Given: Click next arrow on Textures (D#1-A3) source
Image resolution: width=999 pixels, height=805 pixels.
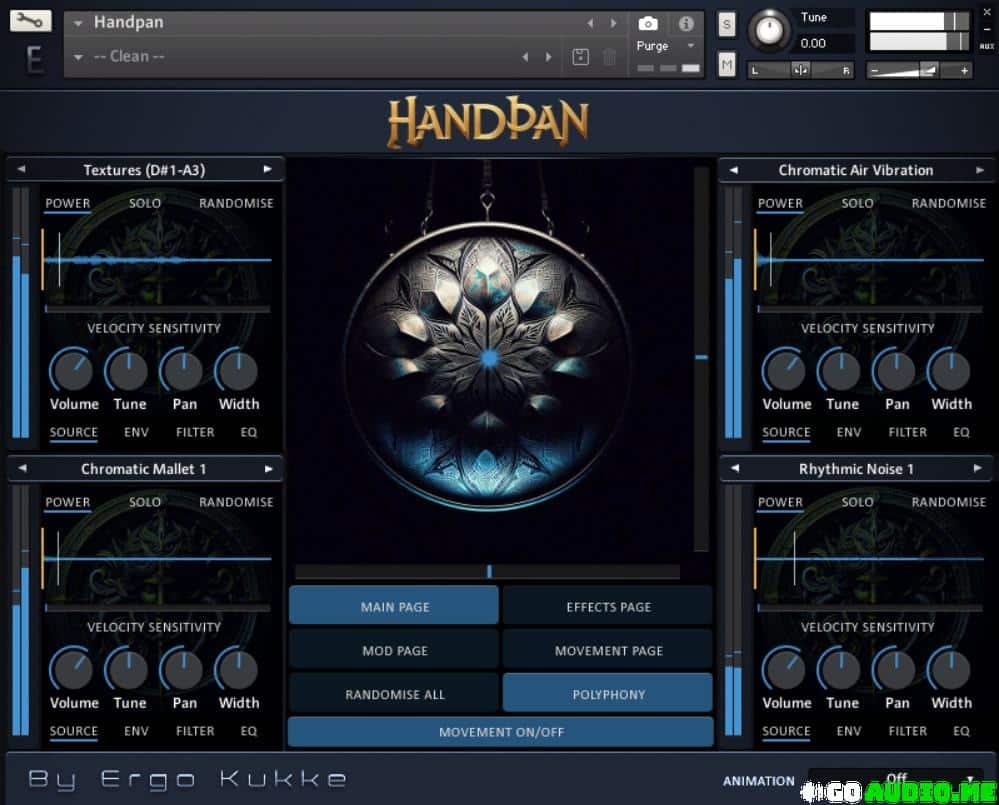Looking at the screenshot, I should pos(268,170).
